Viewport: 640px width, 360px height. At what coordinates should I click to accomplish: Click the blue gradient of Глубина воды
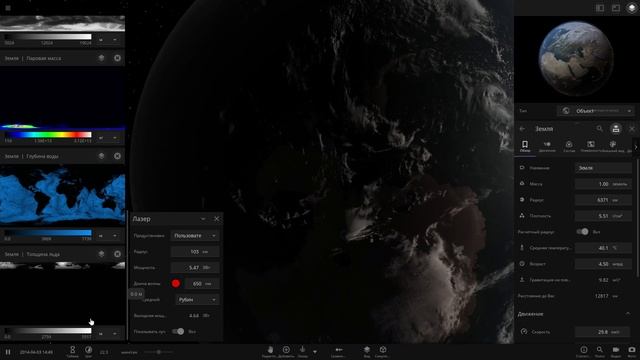pos(48,233)
